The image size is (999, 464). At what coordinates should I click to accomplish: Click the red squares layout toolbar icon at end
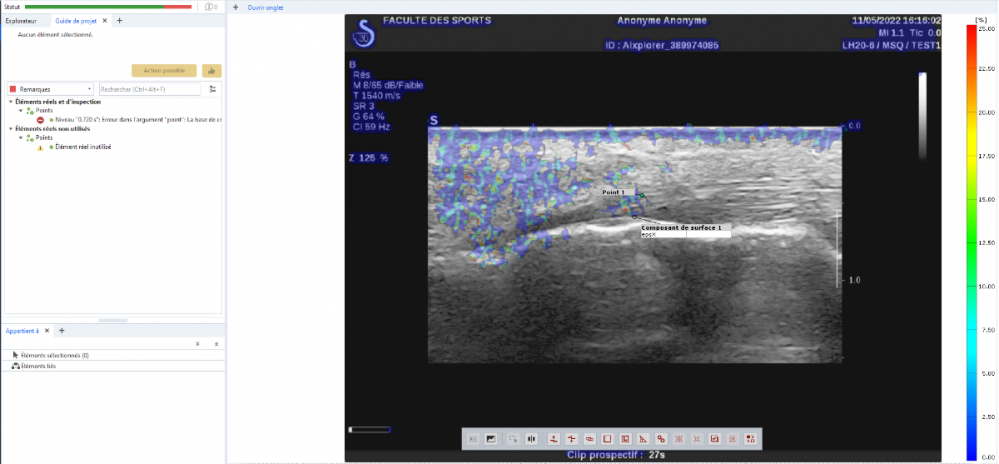751,439
